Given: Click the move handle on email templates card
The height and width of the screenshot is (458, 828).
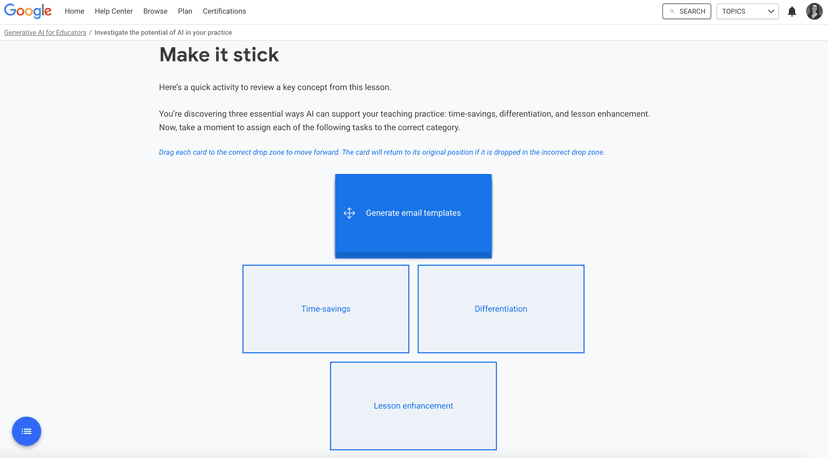Looking at the screenshot, I should click(349, 213).
